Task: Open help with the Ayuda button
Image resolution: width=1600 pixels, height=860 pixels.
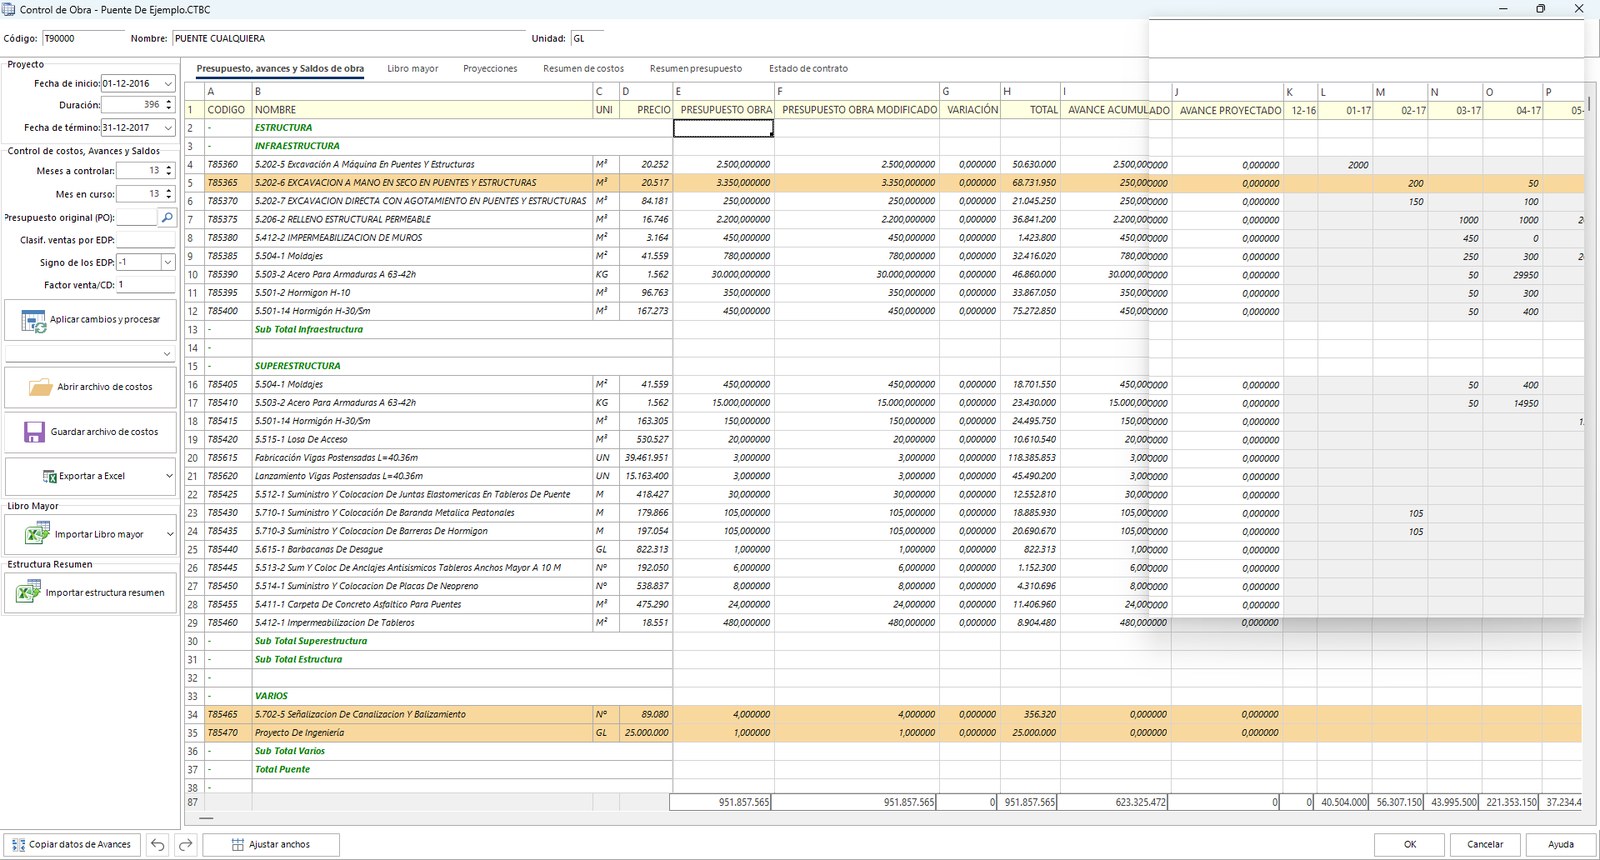Action: [1561, 845]
